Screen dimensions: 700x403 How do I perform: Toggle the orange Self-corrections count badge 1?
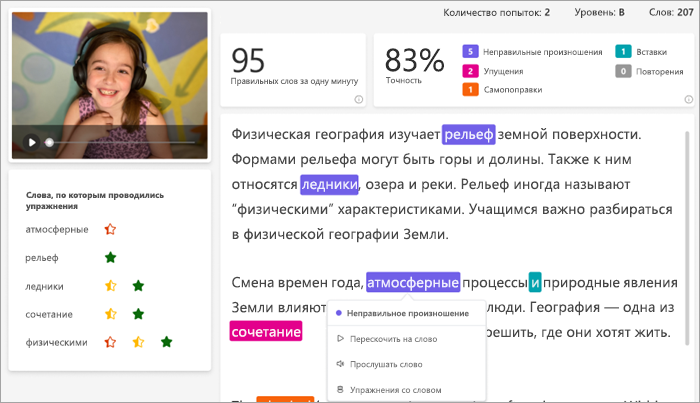click(470, 90)
